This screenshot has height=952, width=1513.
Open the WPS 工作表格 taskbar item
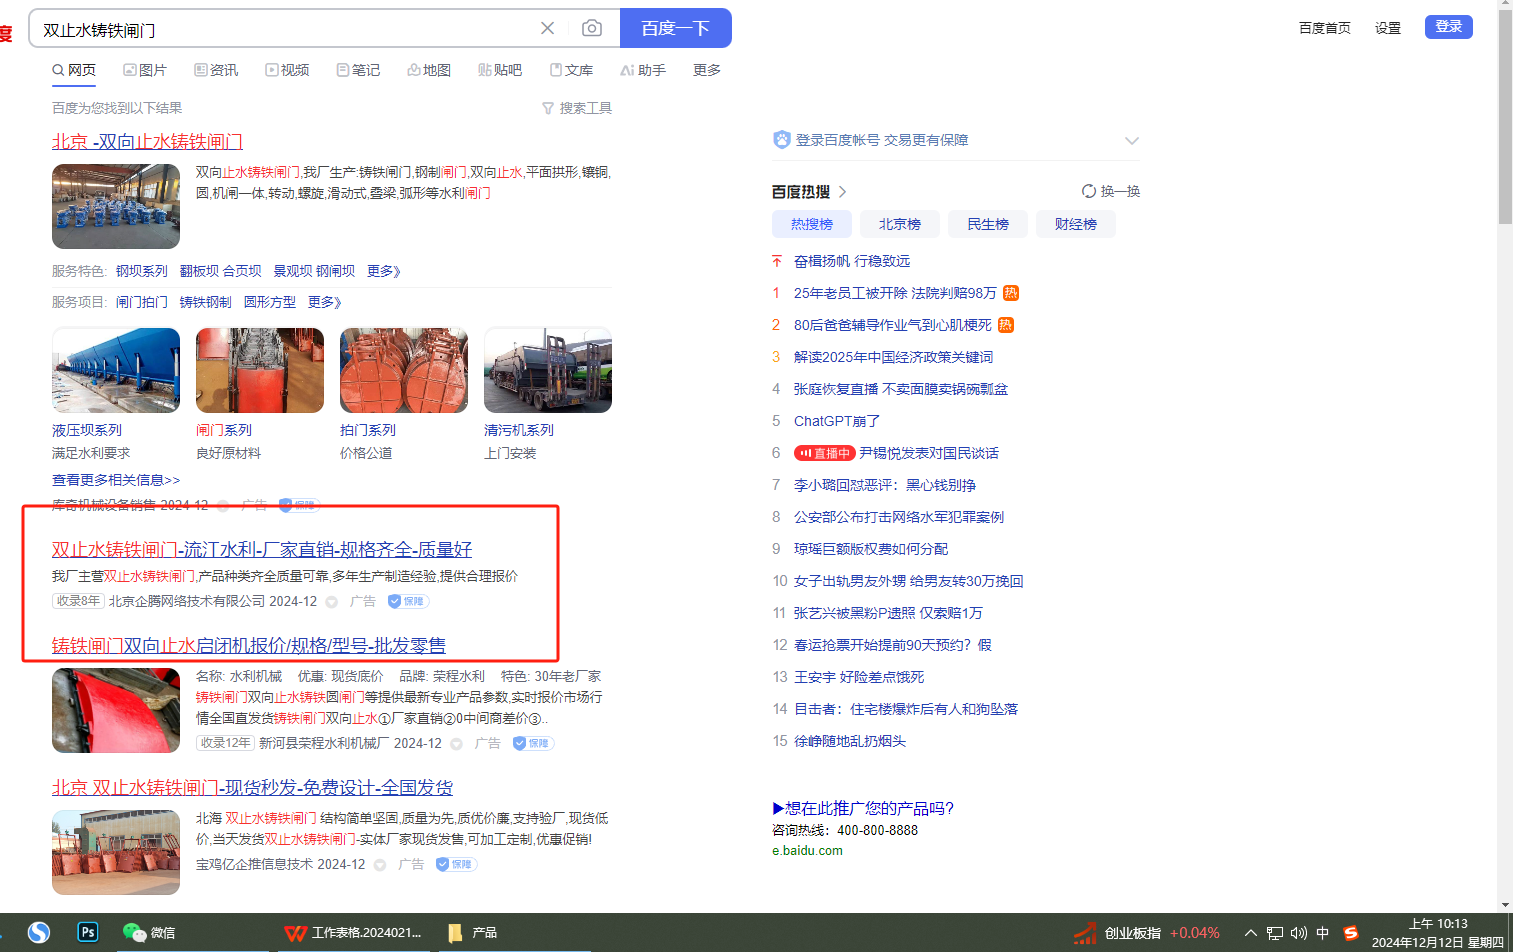(353, 932)
